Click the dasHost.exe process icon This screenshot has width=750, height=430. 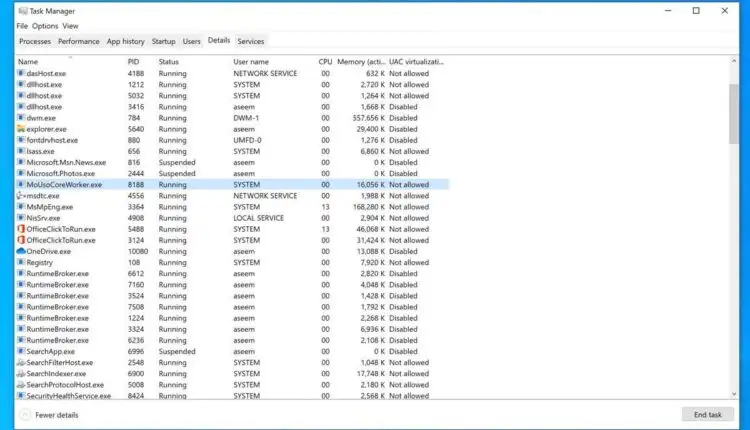coord(21,73)
